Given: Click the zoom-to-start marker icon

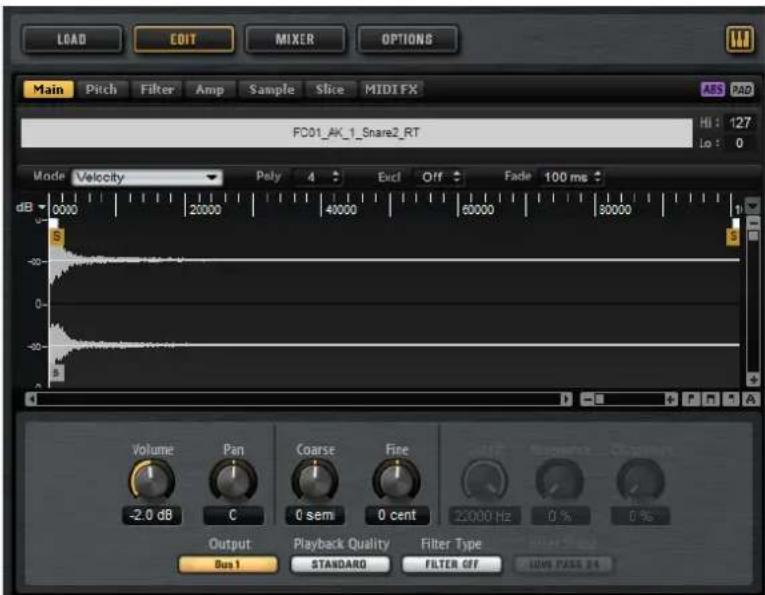Looking at the screenshot, I should [x=690, y=399].
